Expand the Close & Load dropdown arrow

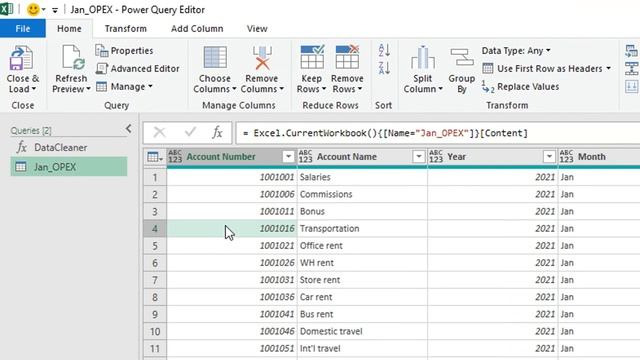click(34, 89)
